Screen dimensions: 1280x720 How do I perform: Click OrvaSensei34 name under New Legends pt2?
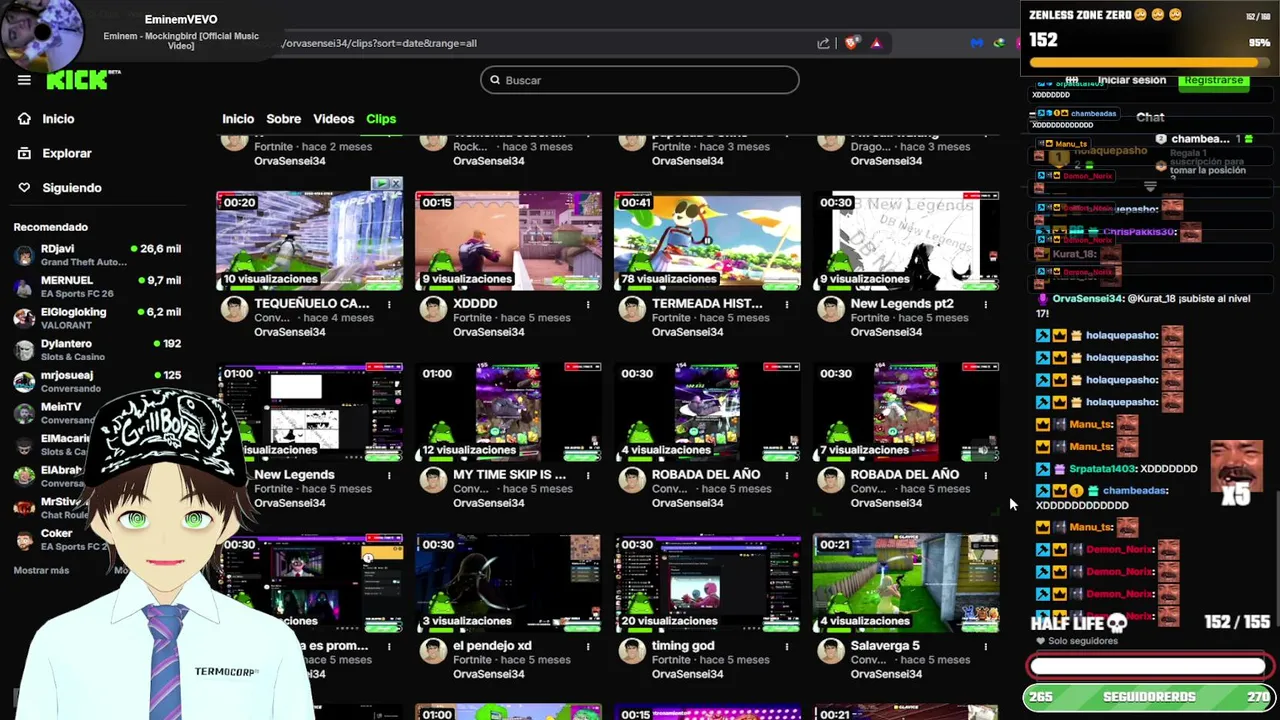pyautogui.click(x=887, y=332)
